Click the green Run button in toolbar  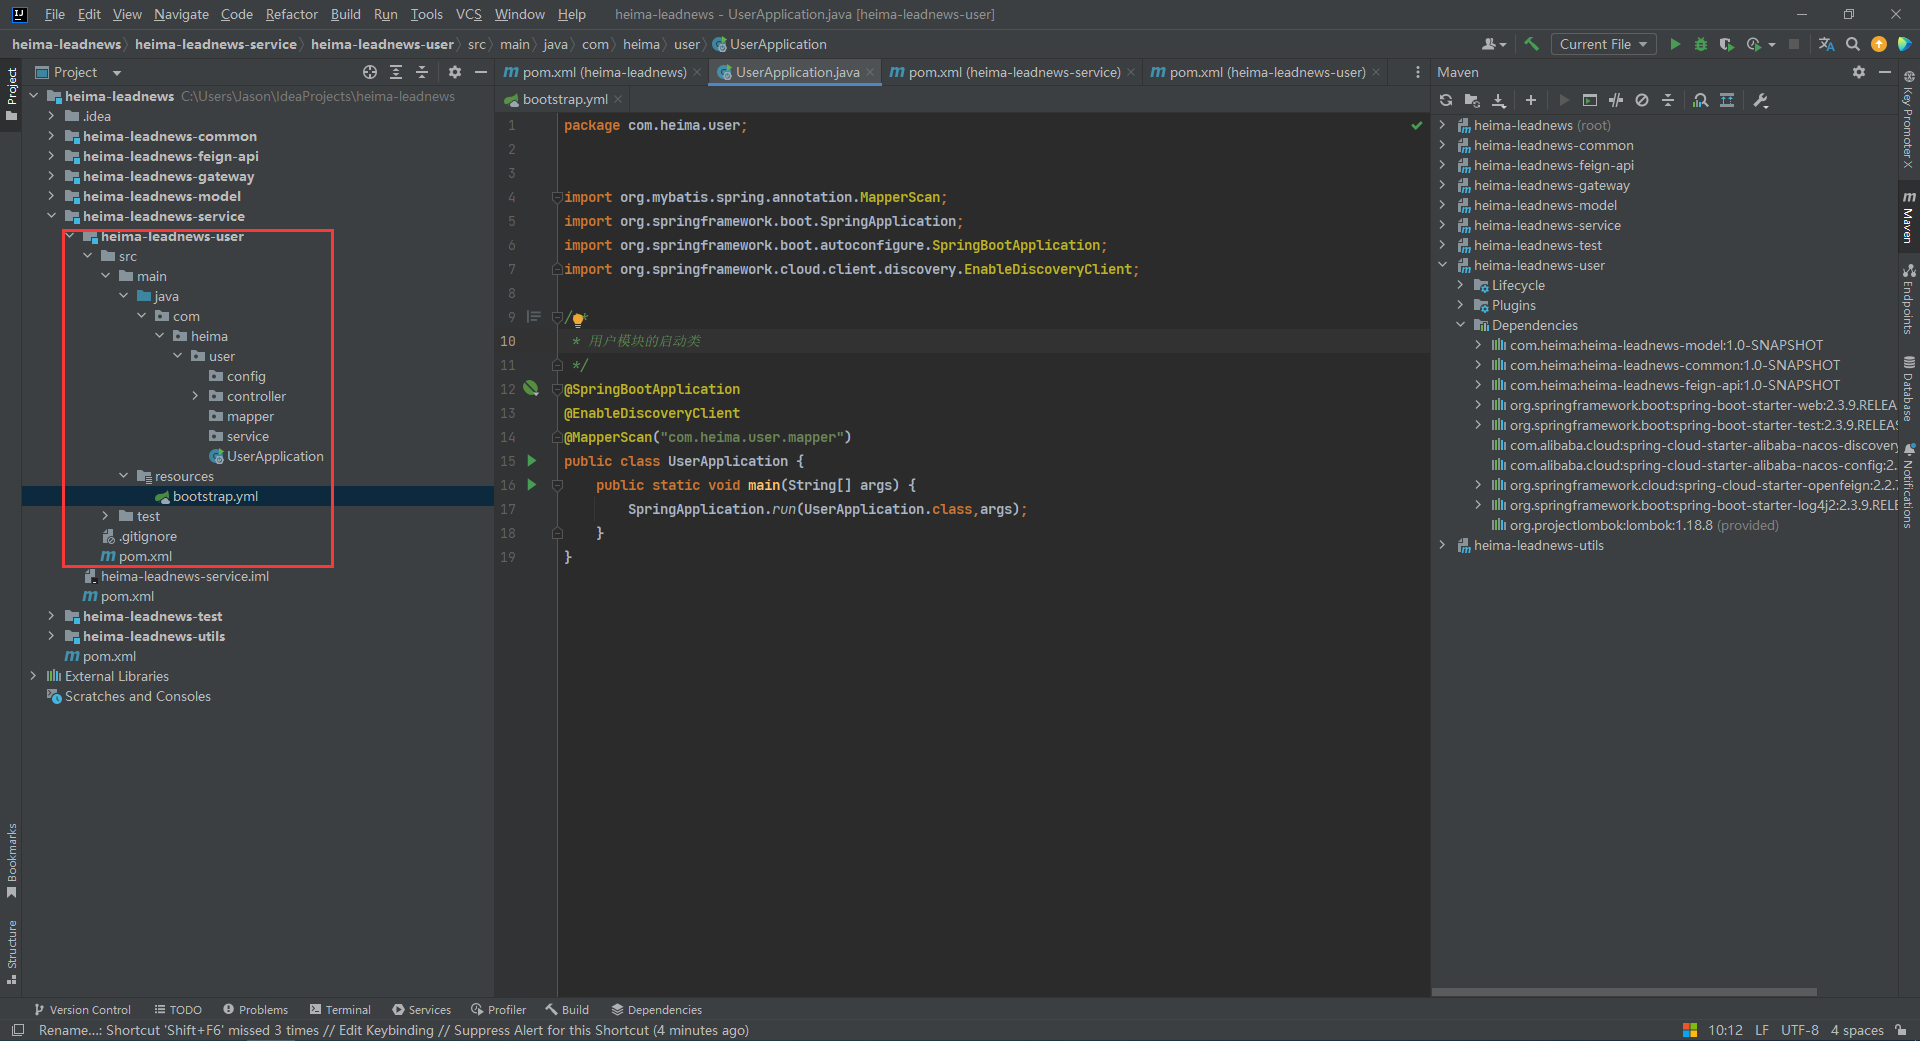coord(1675,44)
